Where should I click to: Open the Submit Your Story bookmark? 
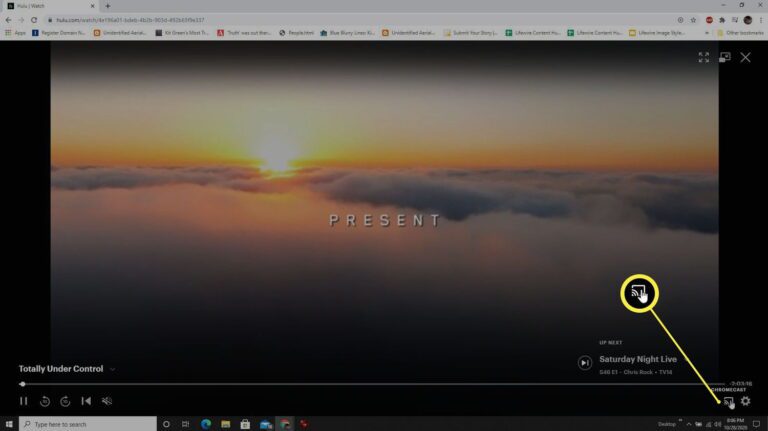(470, 33)
